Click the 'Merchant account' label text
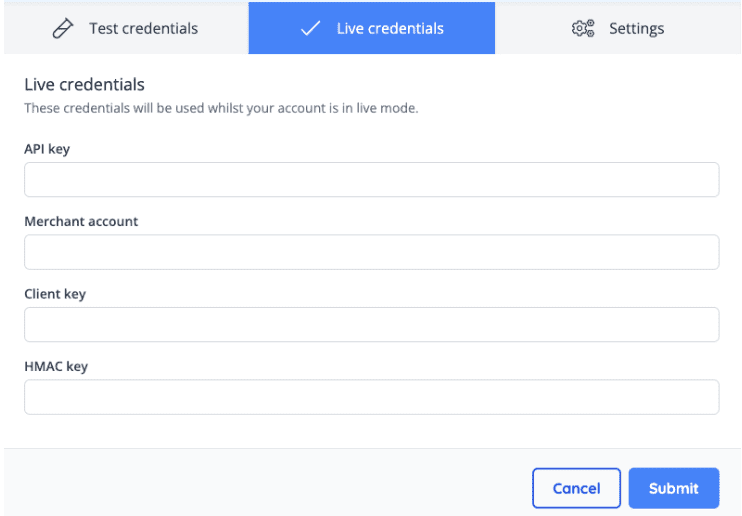 (x=81, y=221)
